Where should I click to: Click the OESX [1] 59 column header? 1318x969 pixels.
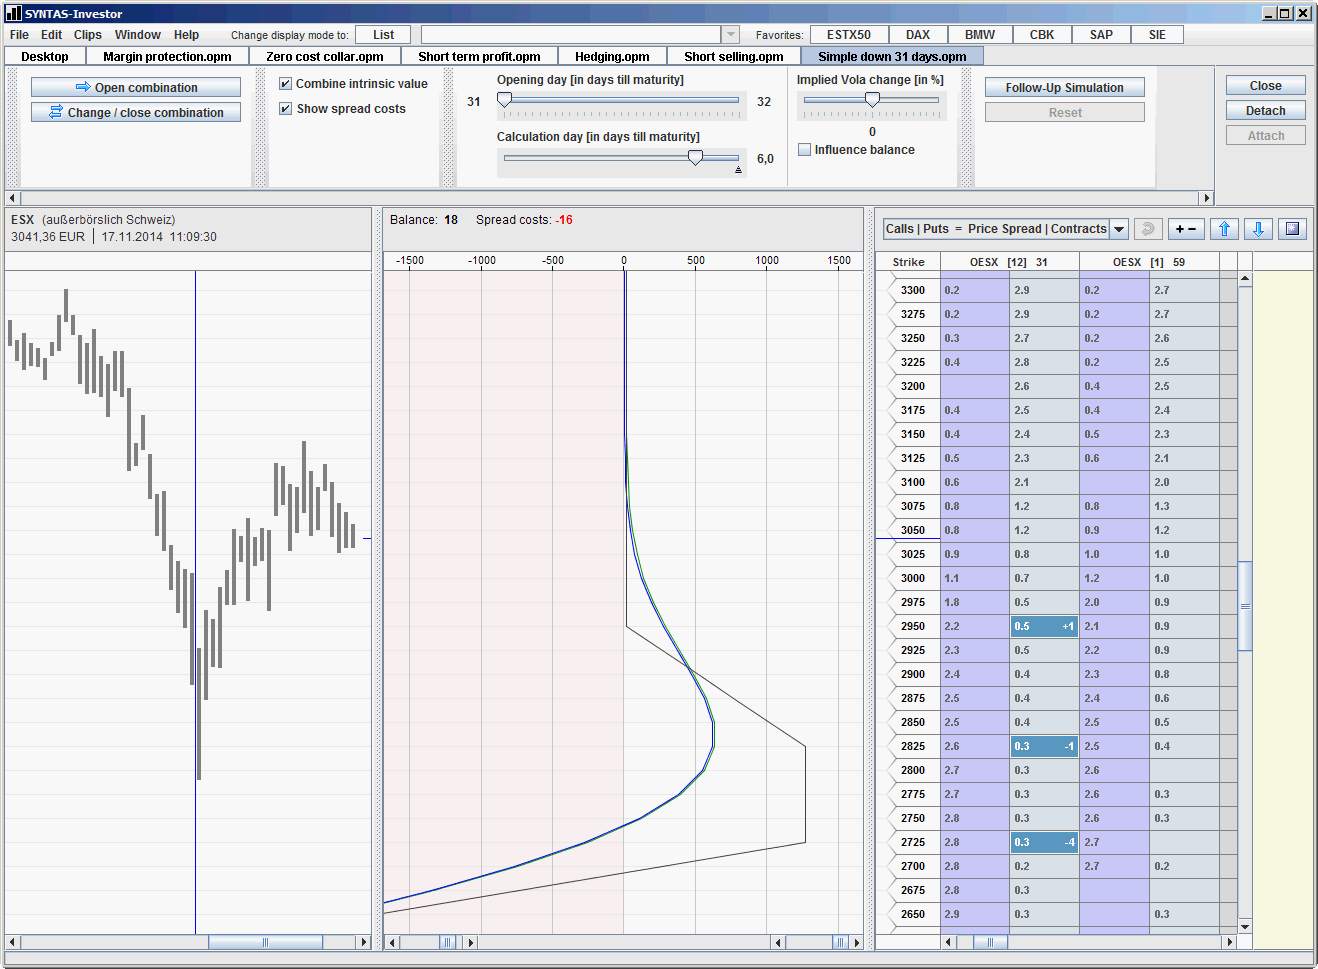click(x=1149, y=262)
